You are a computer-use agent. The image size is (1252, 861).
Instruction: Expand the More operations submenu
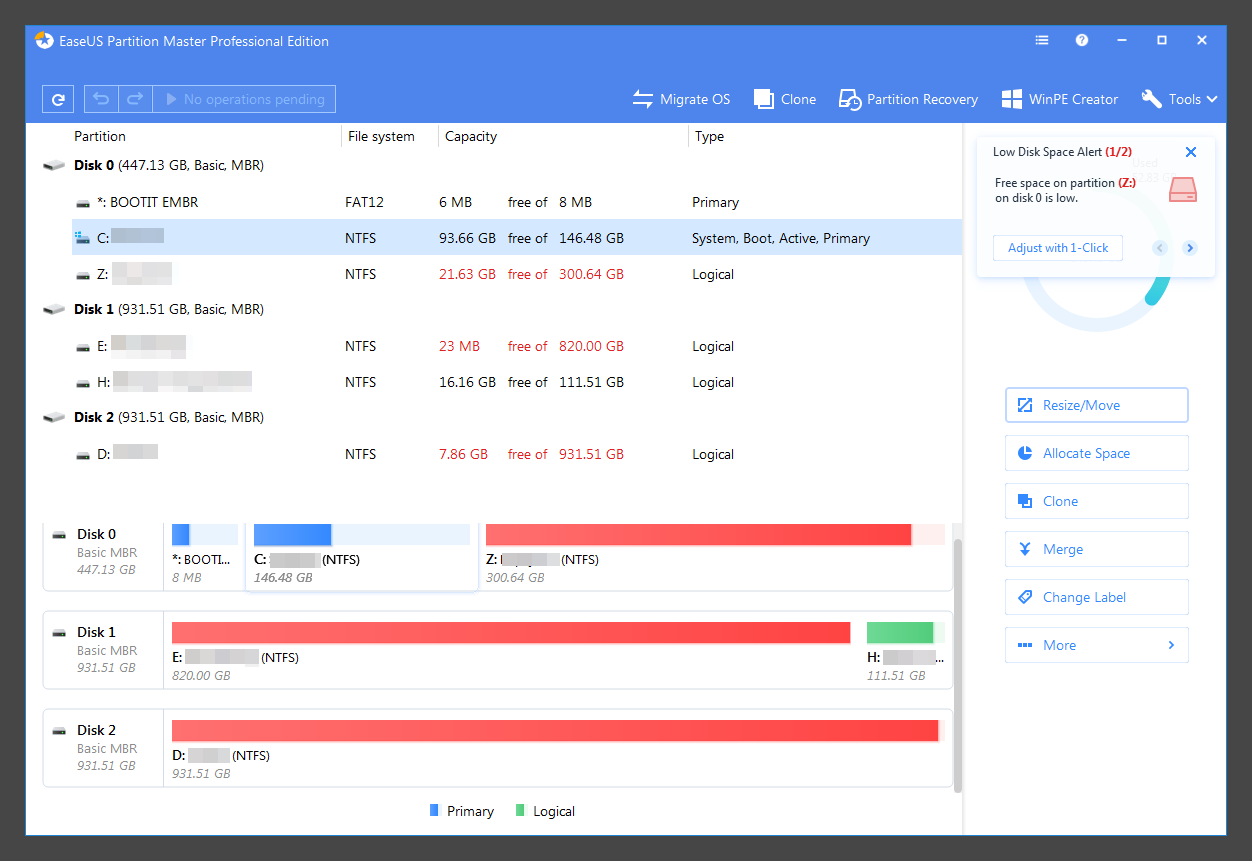pos(1096,645)
